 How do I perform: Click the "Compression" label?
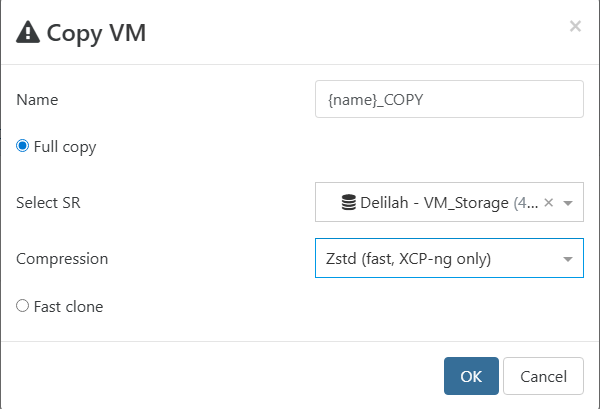(62, 259)
